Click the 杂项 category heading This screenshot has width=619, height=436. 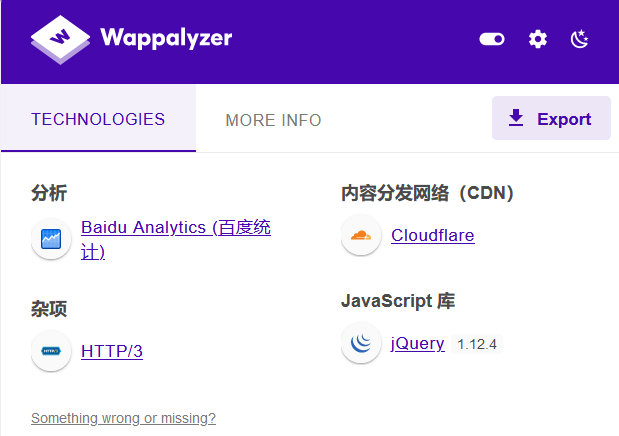point(49,308)
